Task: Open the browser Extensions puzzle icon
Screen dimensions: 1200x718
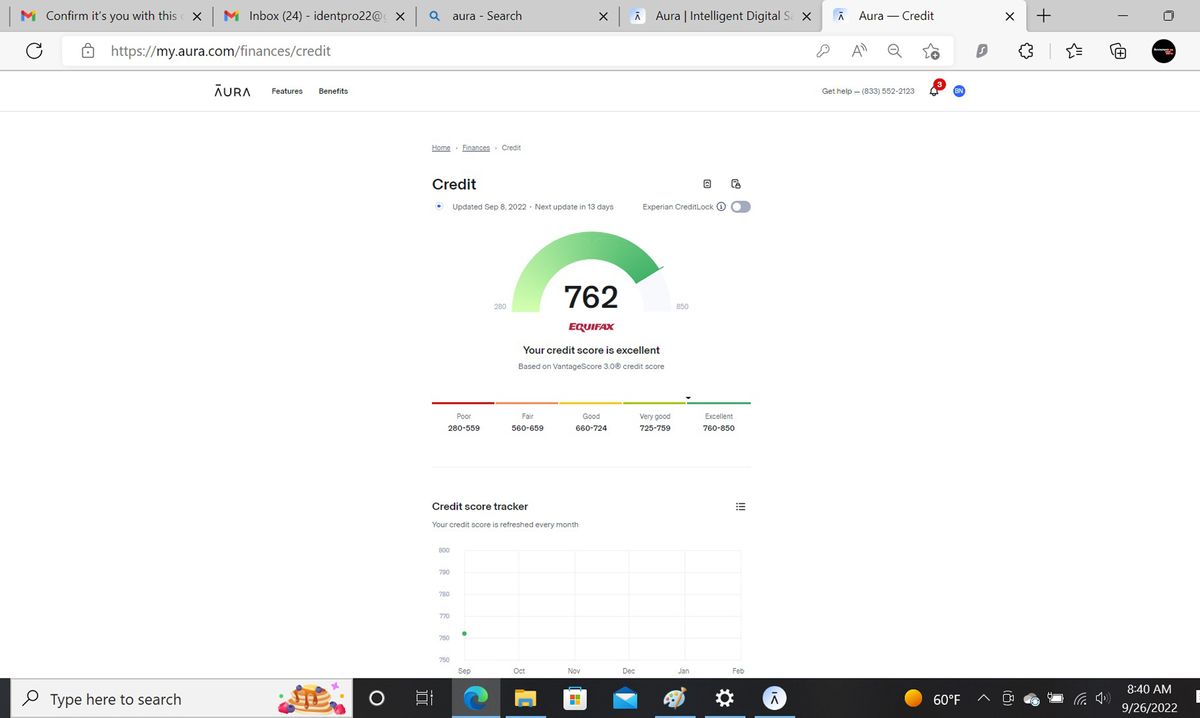Action: (x=1026, y=51)
